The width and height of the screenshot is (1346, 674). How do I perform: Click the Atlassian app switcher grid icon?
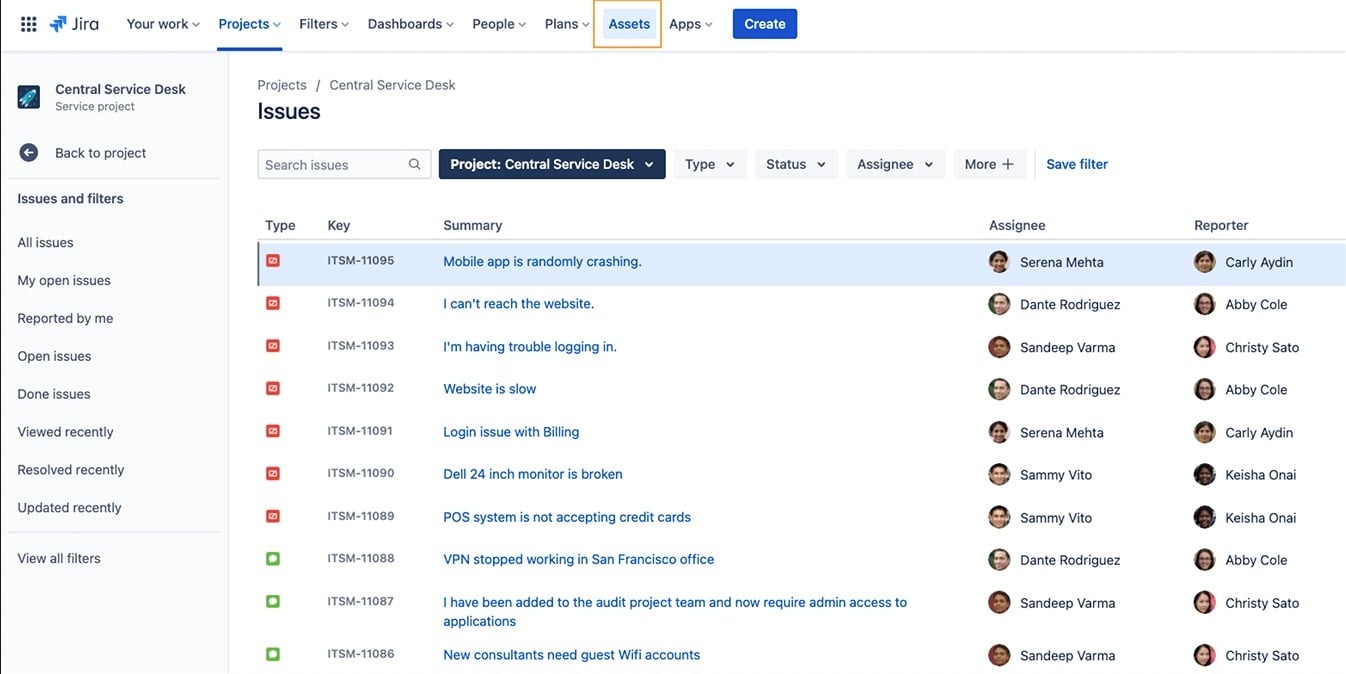coord(28,22)
